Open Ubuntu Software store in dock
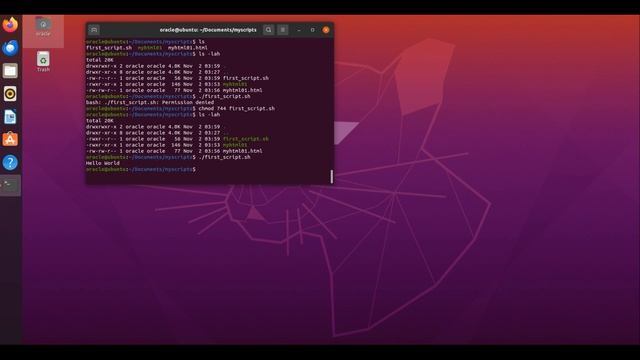Screen dimensions: 640x360 point(10,140)
